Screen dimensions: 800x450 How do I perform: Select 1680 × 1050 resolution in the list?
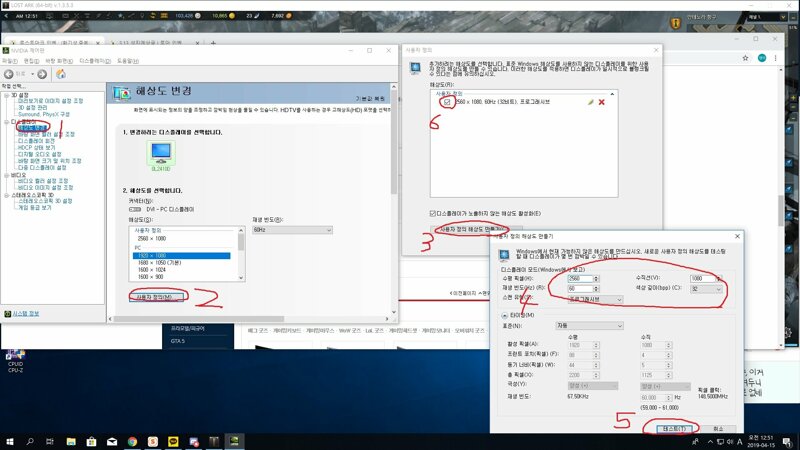(159, 263)
